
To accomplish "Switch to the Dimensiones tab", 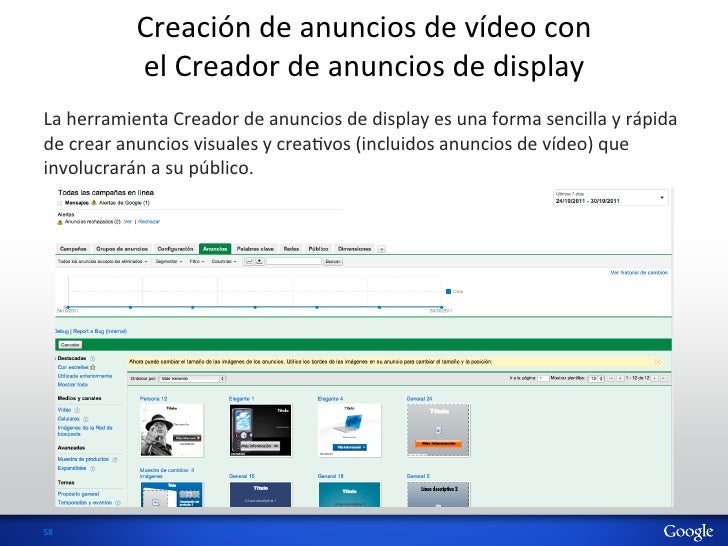I will tap(354, 249).
